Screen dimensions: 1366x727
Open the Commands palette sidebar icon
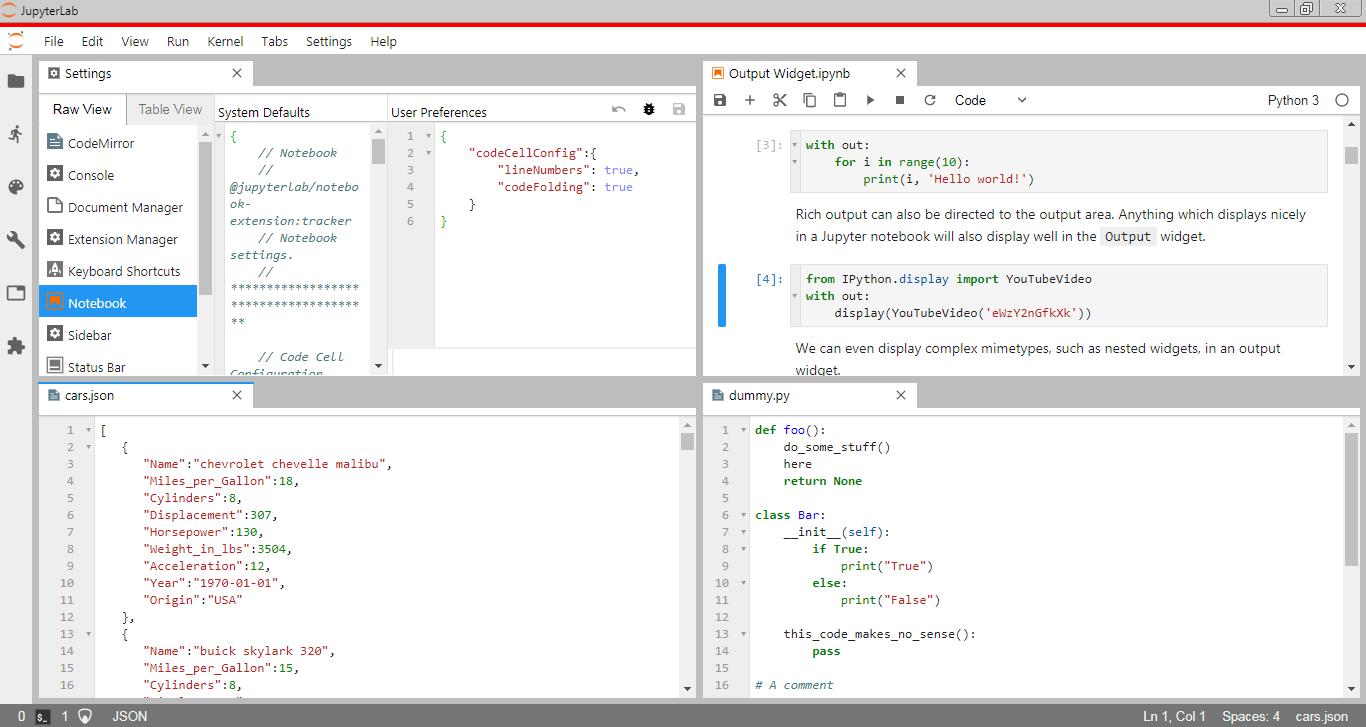coord(16,187)
